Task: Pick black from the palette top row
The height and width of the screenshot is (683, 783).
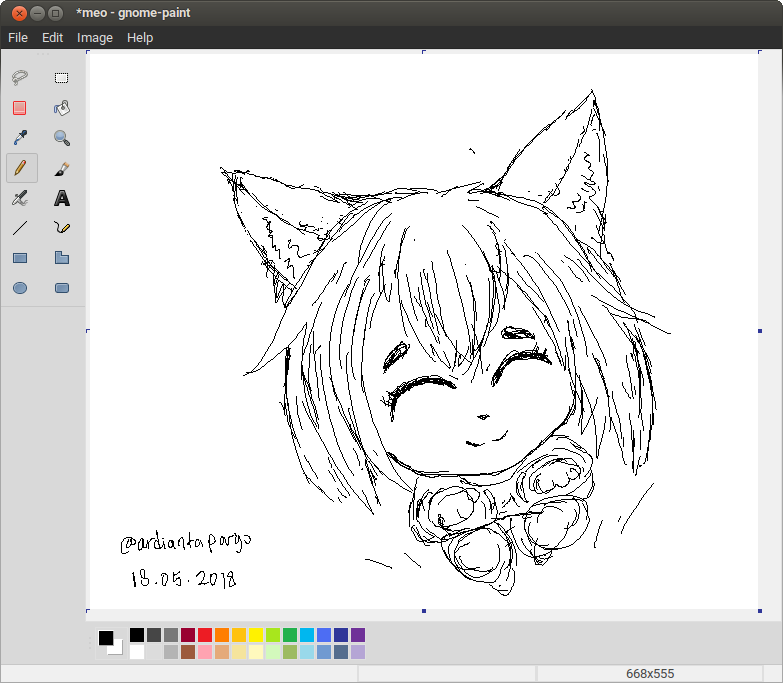Action: point(137,635)
